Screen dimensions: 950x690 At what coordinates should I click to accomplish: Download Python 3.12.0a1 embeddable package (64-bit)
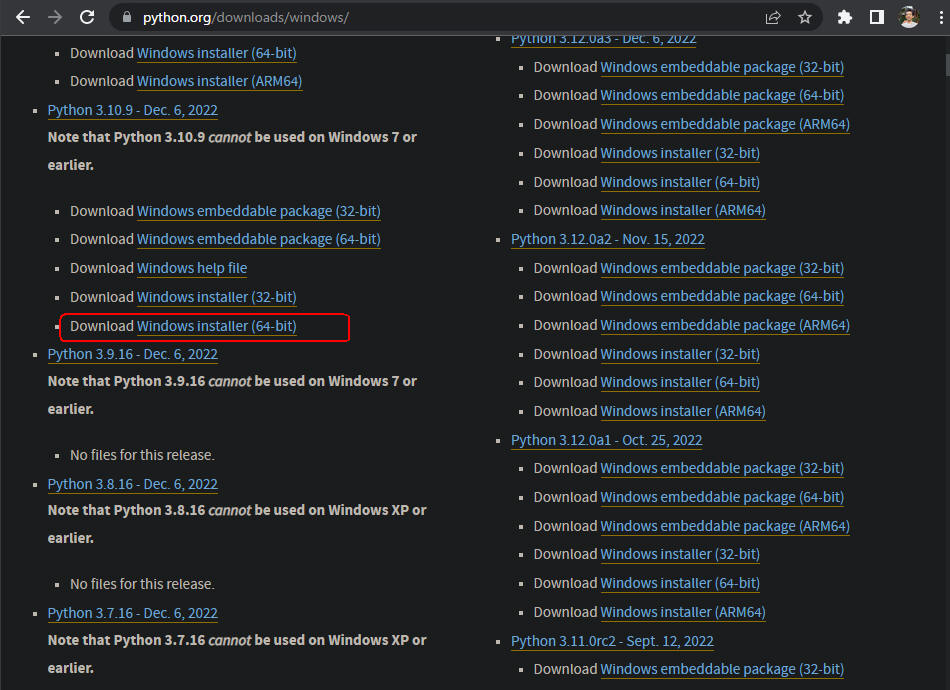point(722,497)
